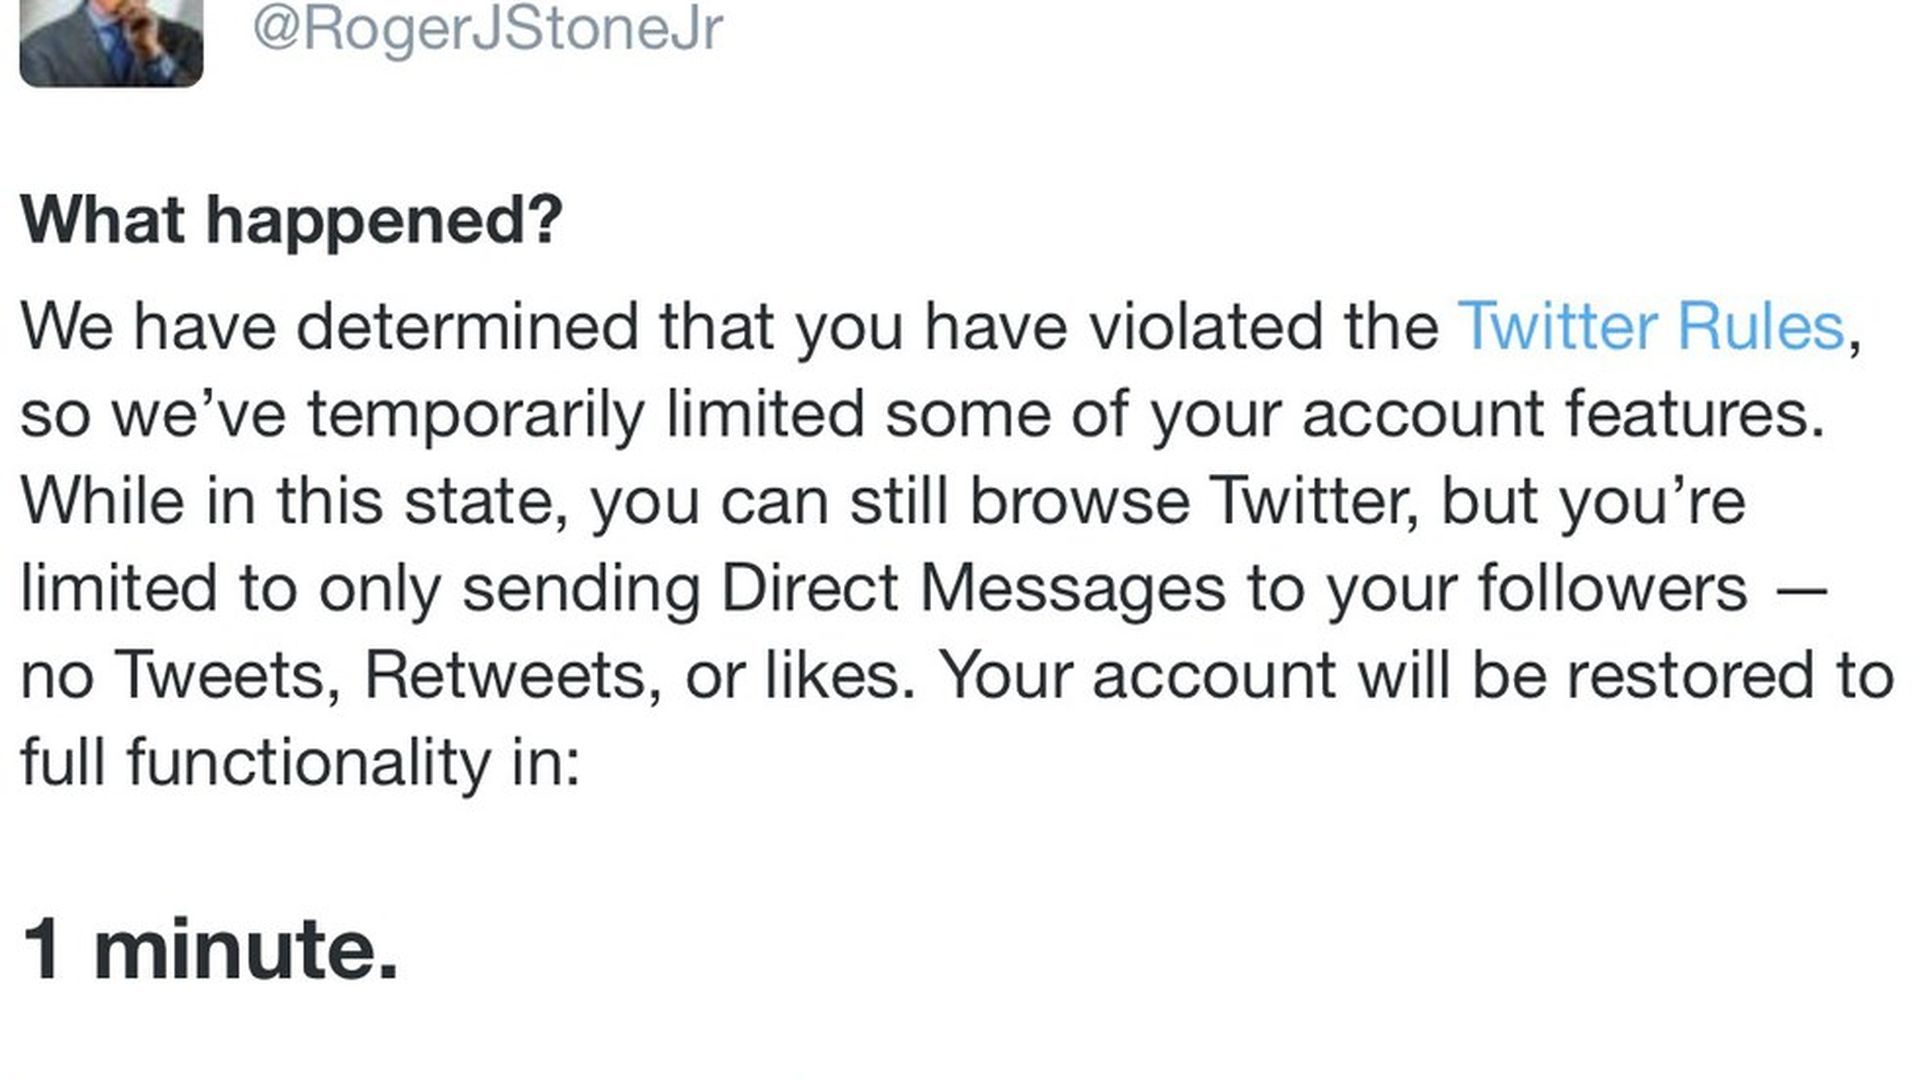Click the "1 minute." countdown text

pos(210,948)
